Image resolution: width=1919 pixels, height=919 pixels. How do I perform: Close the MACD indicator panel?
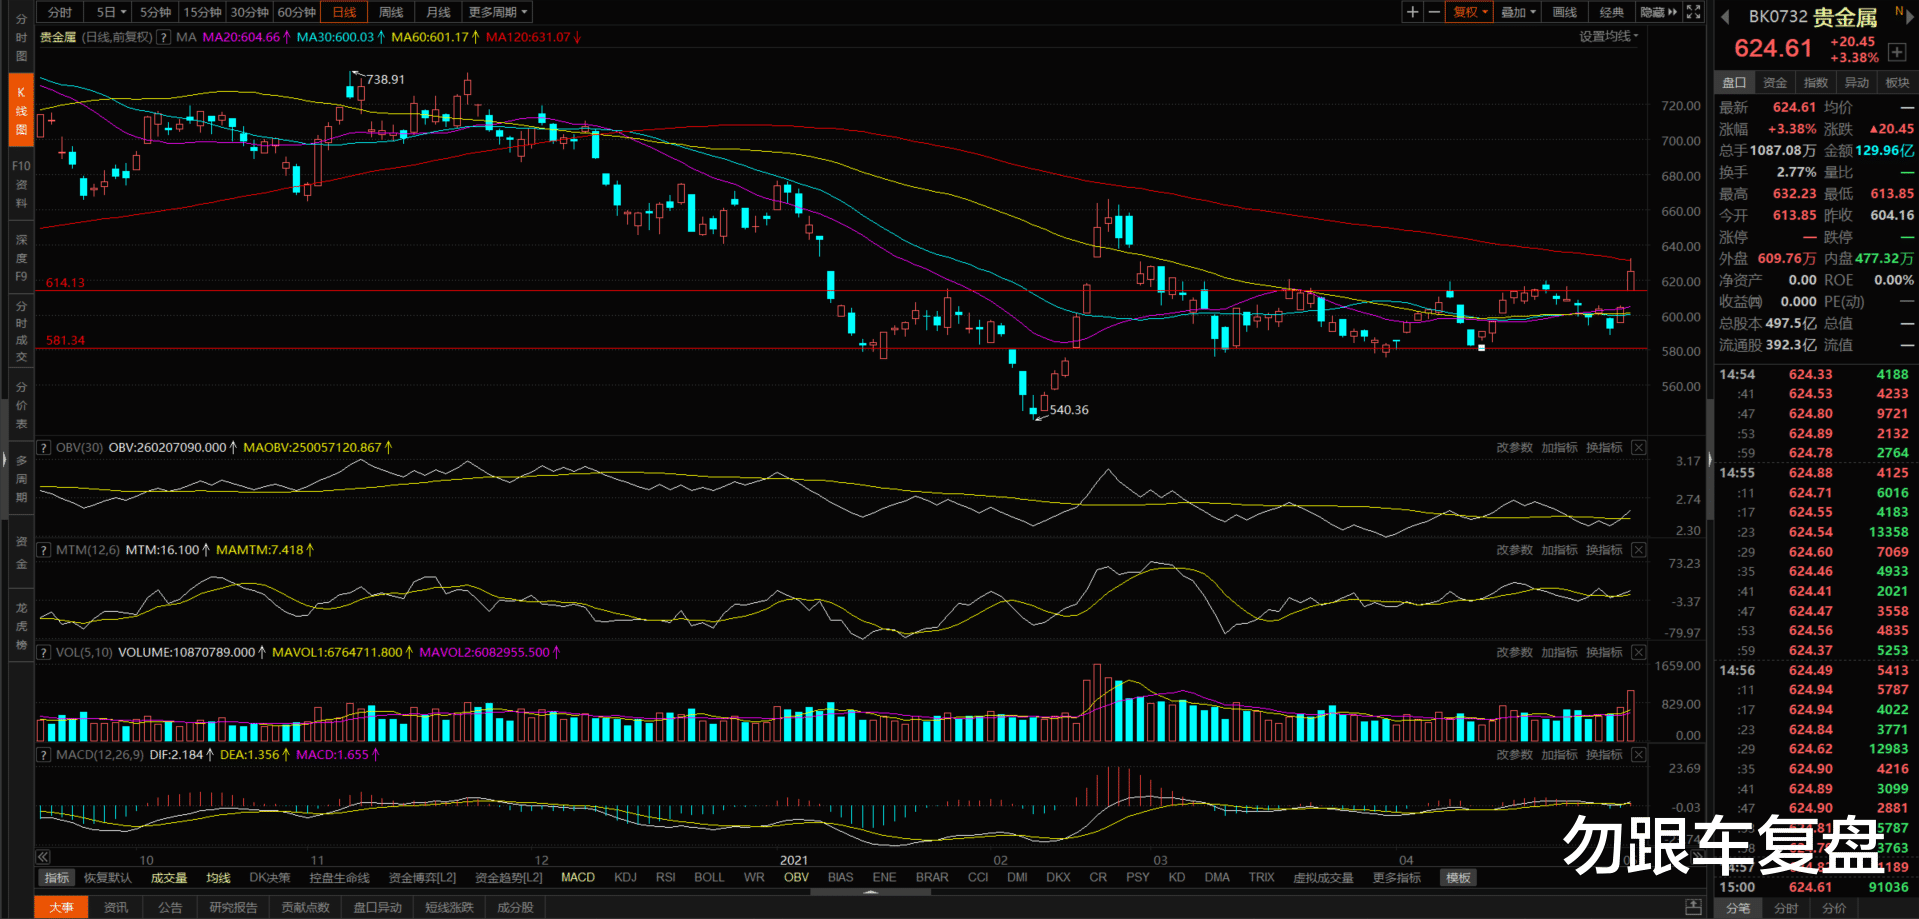coord(1638,755)
